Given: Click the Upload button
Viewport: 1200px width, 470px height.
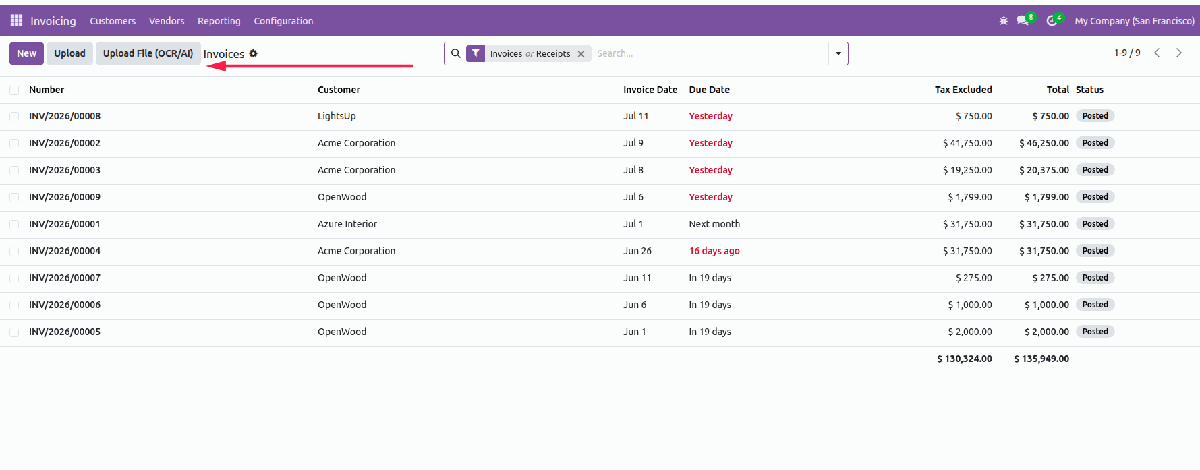Looking at the screenshot, I should point(70,53).
